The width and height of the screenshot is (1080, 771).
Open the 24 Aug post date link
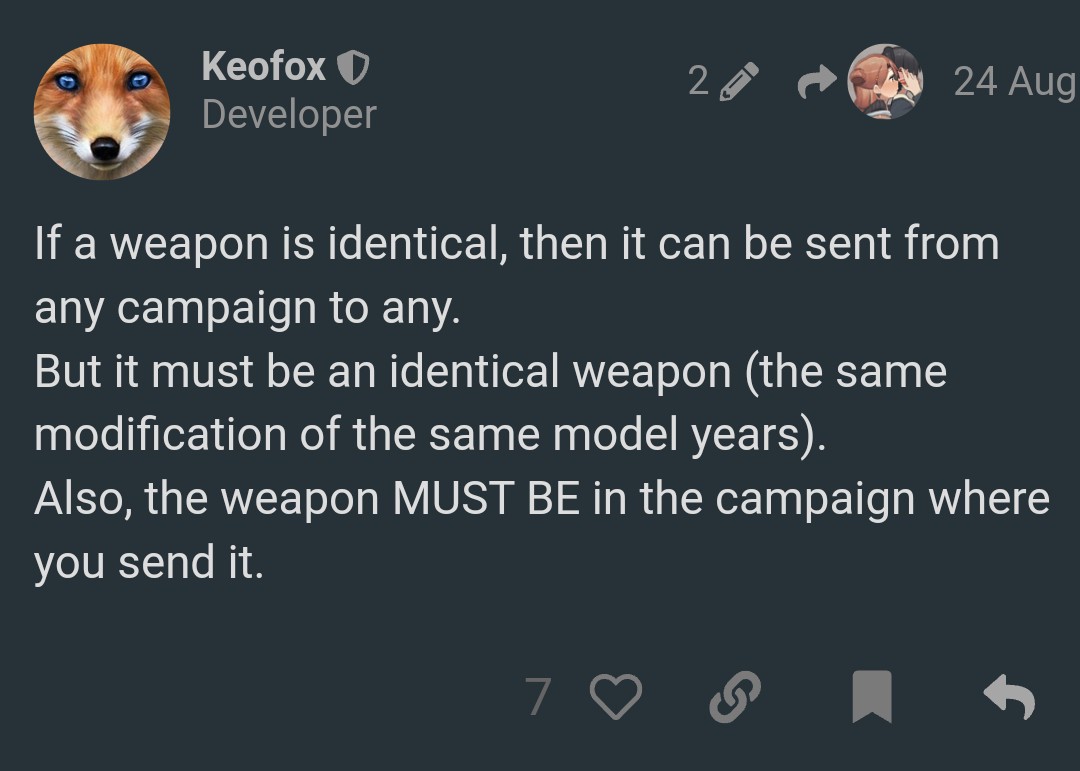tap(1013, 82)
